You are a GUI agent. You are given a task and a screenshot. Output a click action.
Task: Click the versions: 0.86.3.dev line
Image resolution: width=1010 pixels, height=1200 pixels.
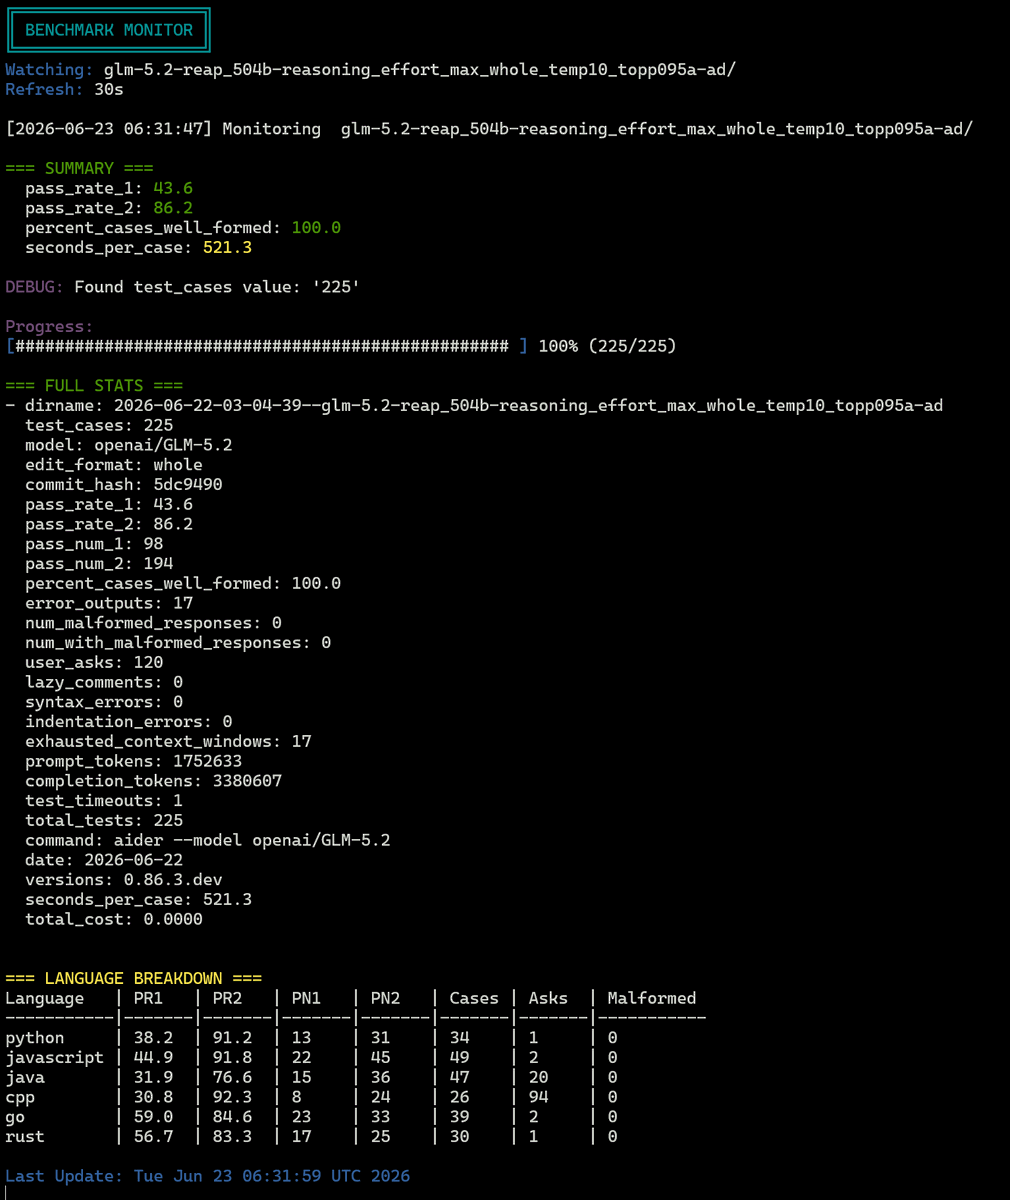(124, 880)
